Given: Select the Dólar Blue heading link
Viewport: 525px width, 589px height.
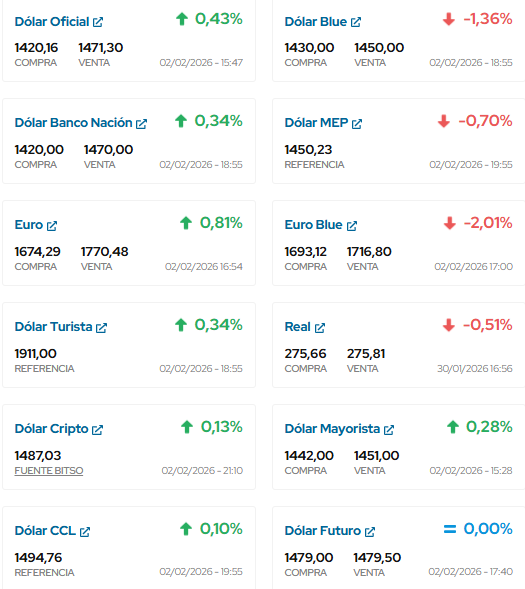Looking at the screenshot, I should pos(316,22).
